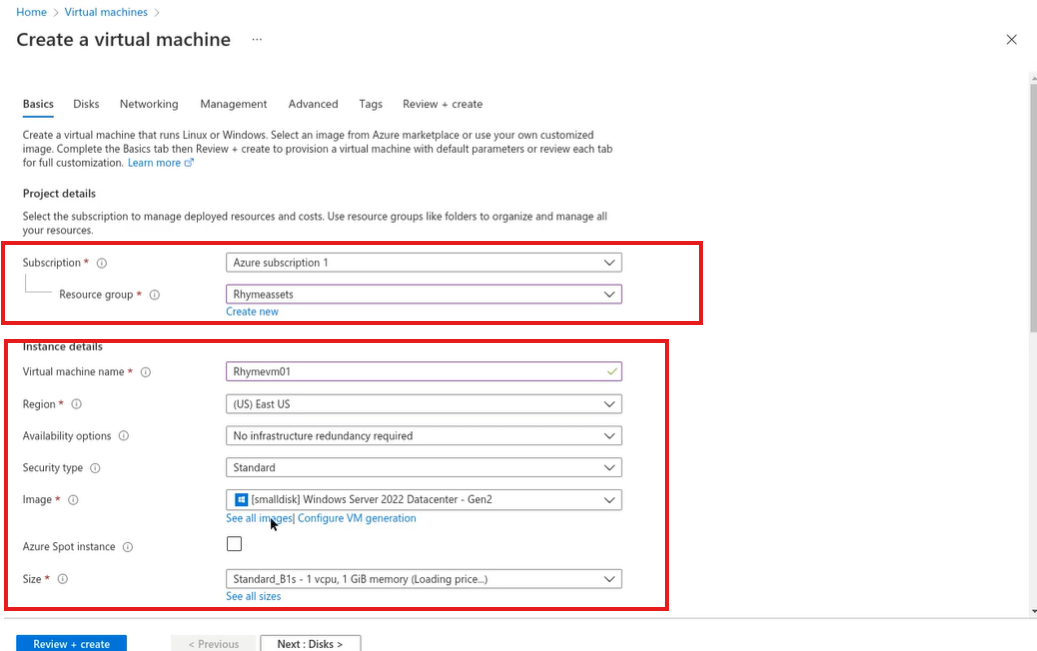Switch to the Tags tab
The image size is (1037, 651).
click(x=370, y=105)
